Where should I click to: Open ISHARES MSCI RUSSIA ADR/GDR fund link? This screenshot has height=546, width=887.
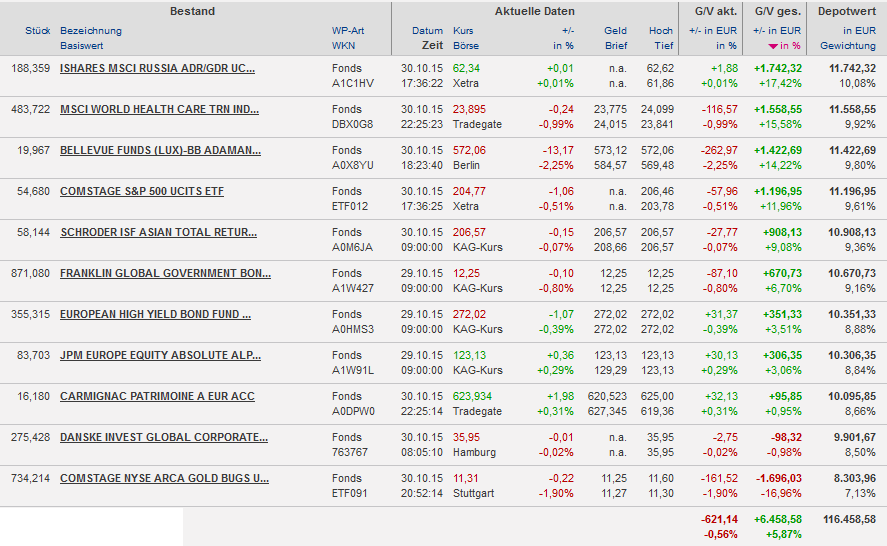click(157, 68)
